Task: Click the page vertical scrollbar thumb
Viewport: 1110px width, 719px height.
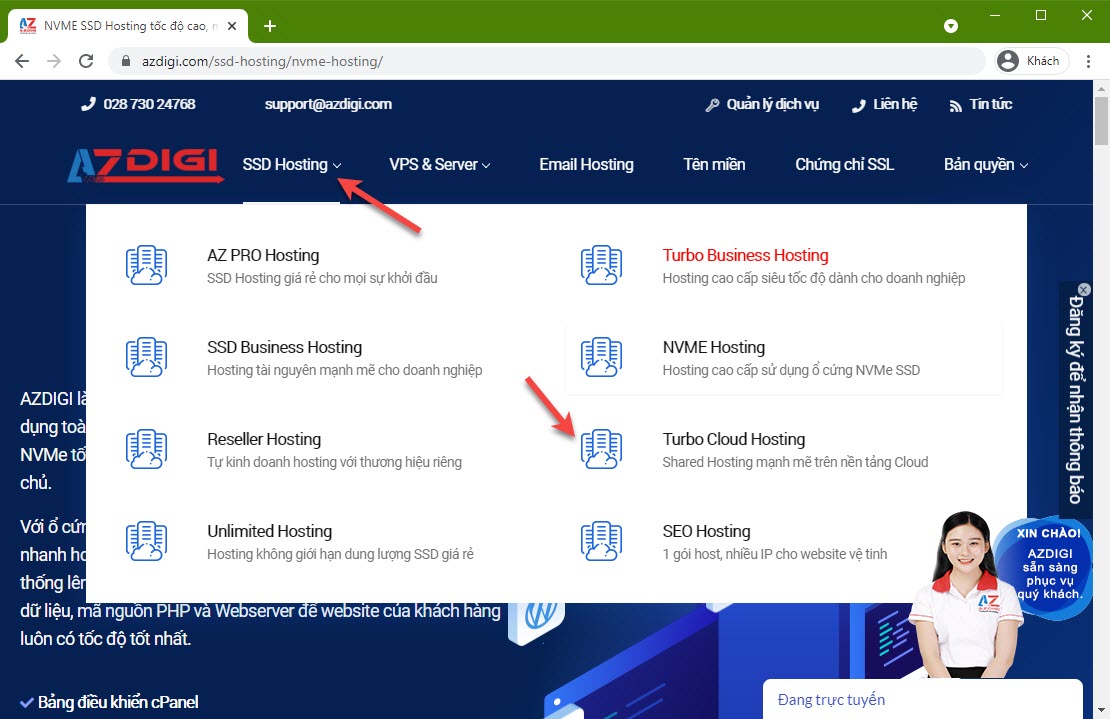Action: [x=1101, y=120]
